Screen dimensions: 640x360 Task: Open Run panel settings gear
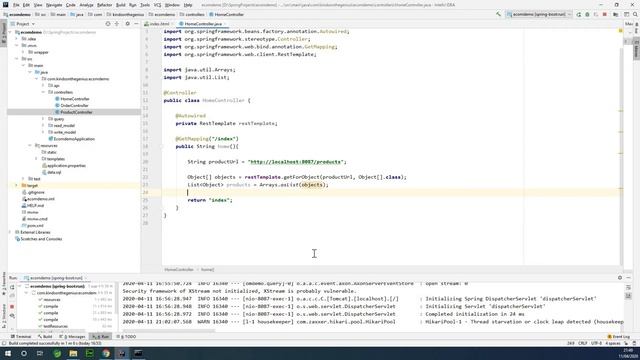coord(620,278)
